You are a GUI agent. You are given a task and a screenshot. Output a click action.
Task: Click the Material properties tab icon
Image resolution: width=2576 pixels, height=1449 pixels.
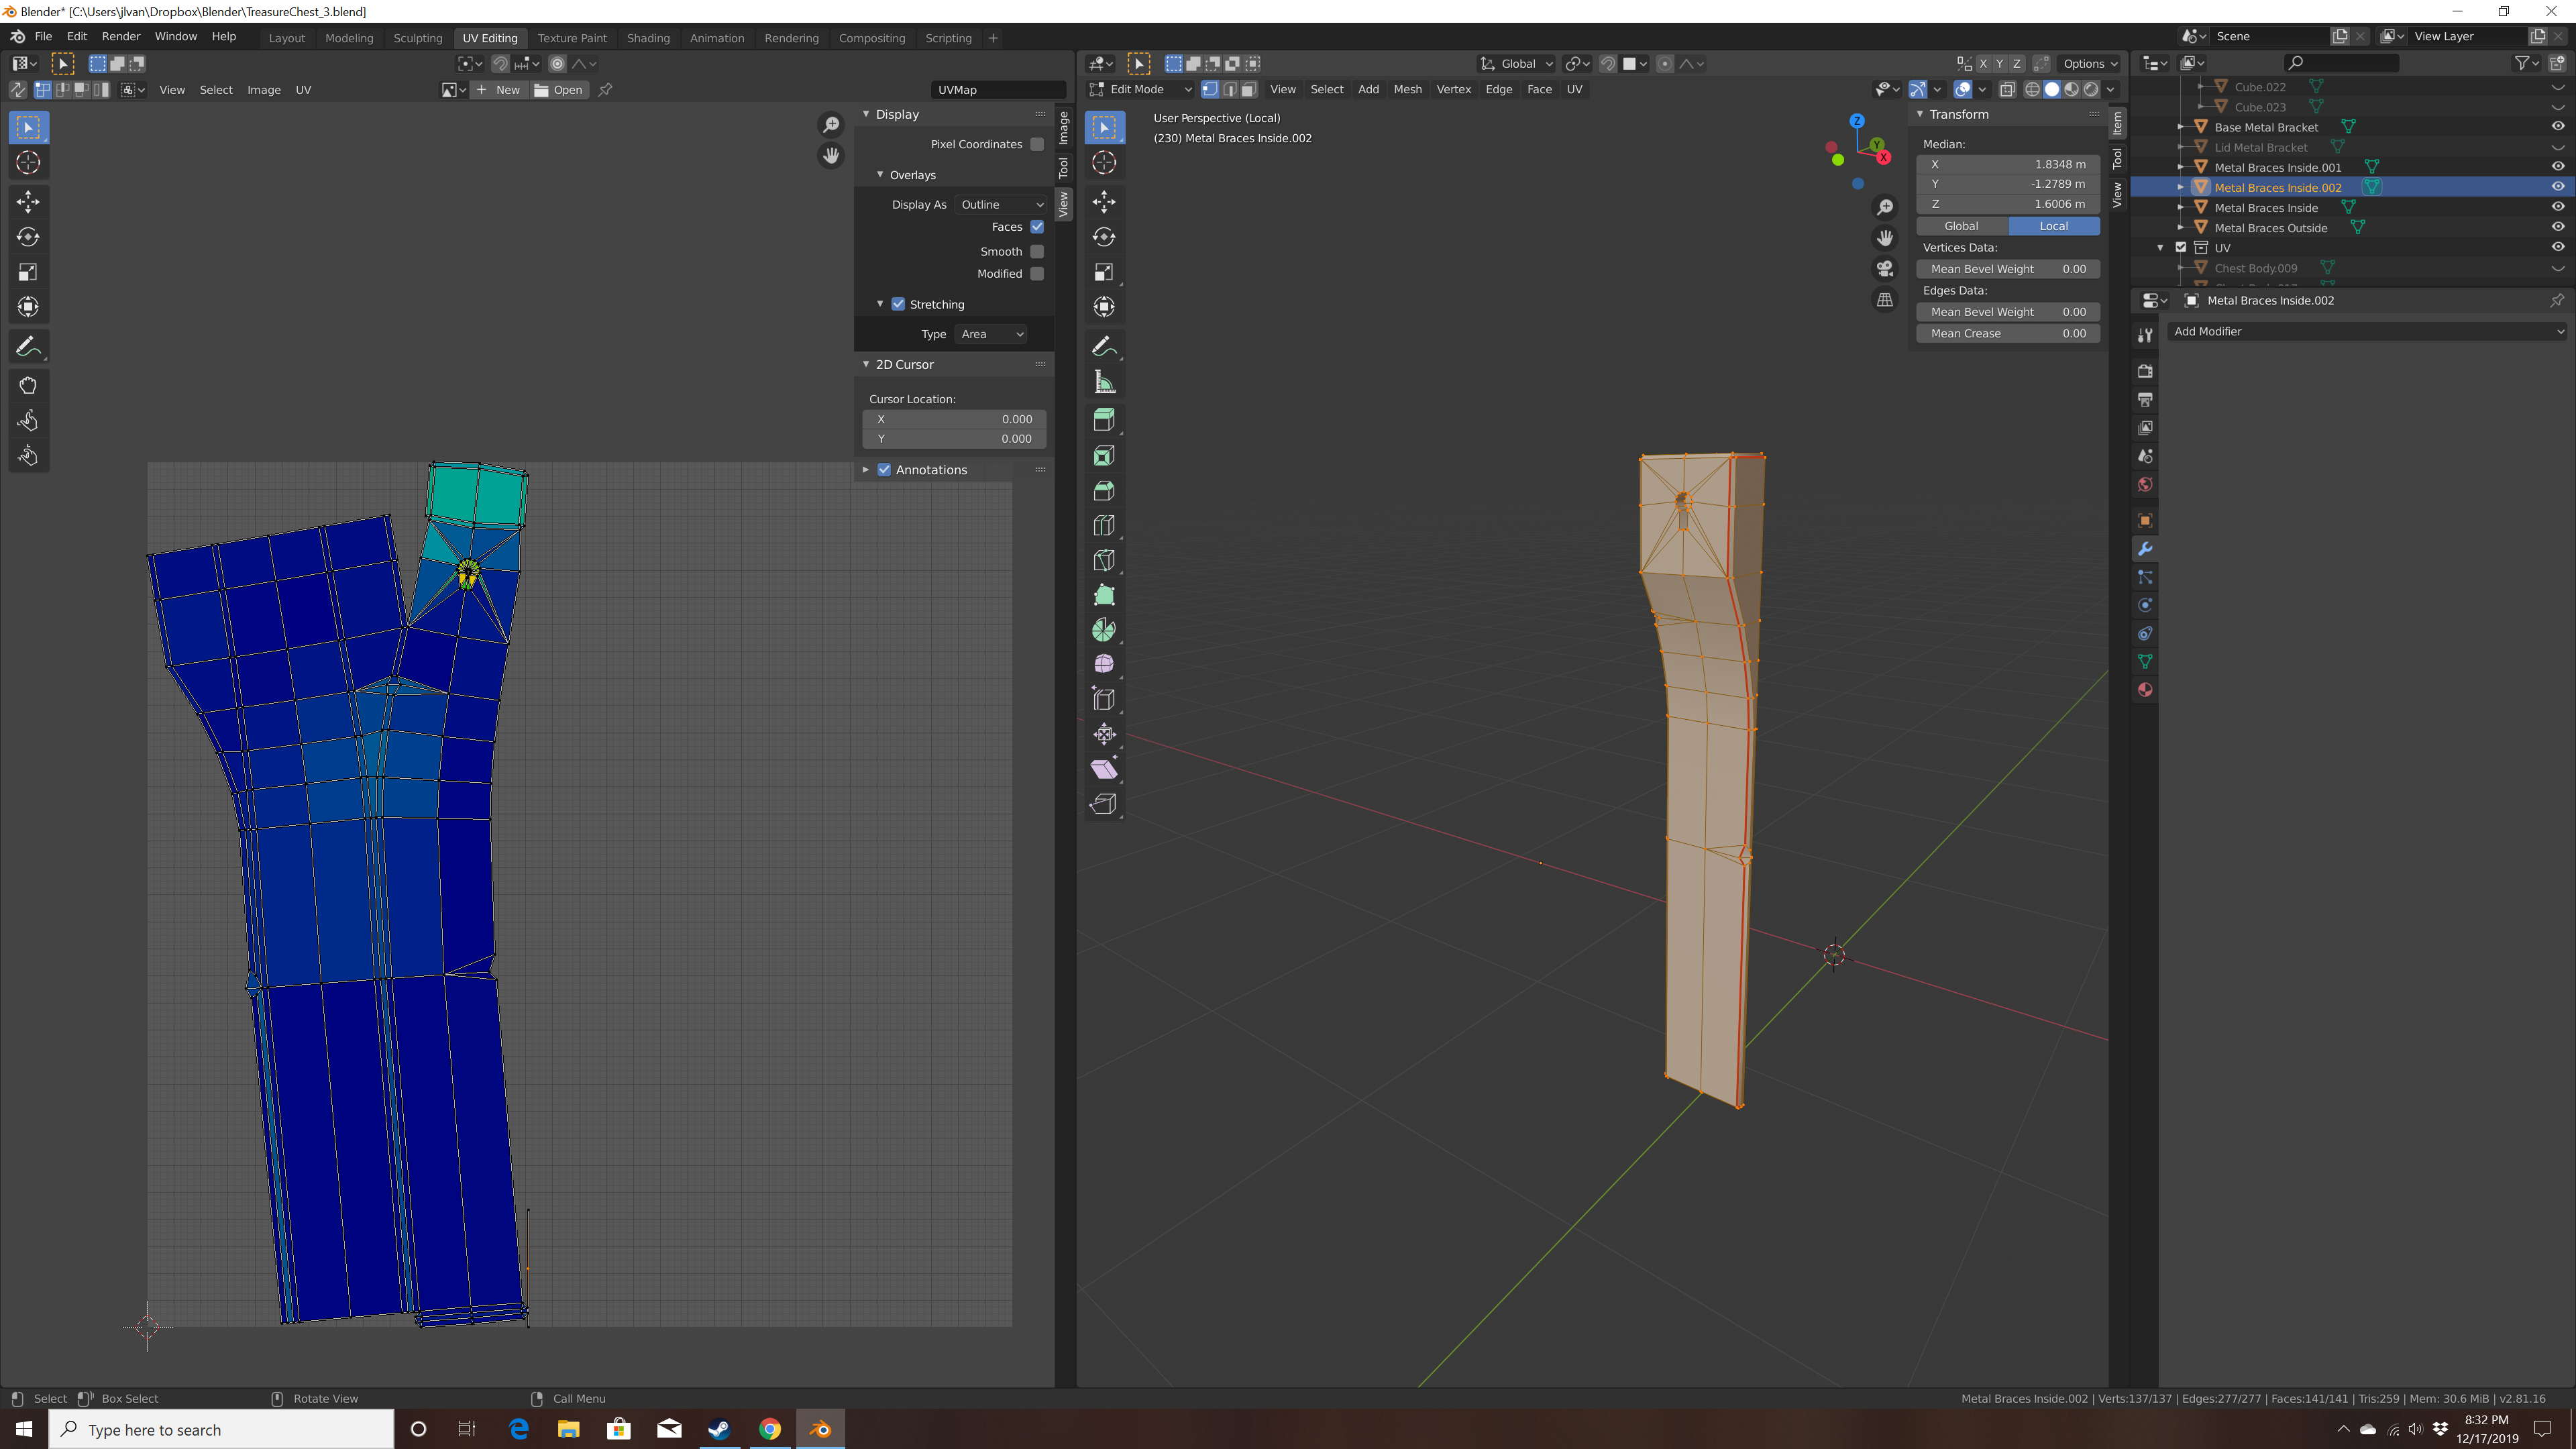[2145, 690]
